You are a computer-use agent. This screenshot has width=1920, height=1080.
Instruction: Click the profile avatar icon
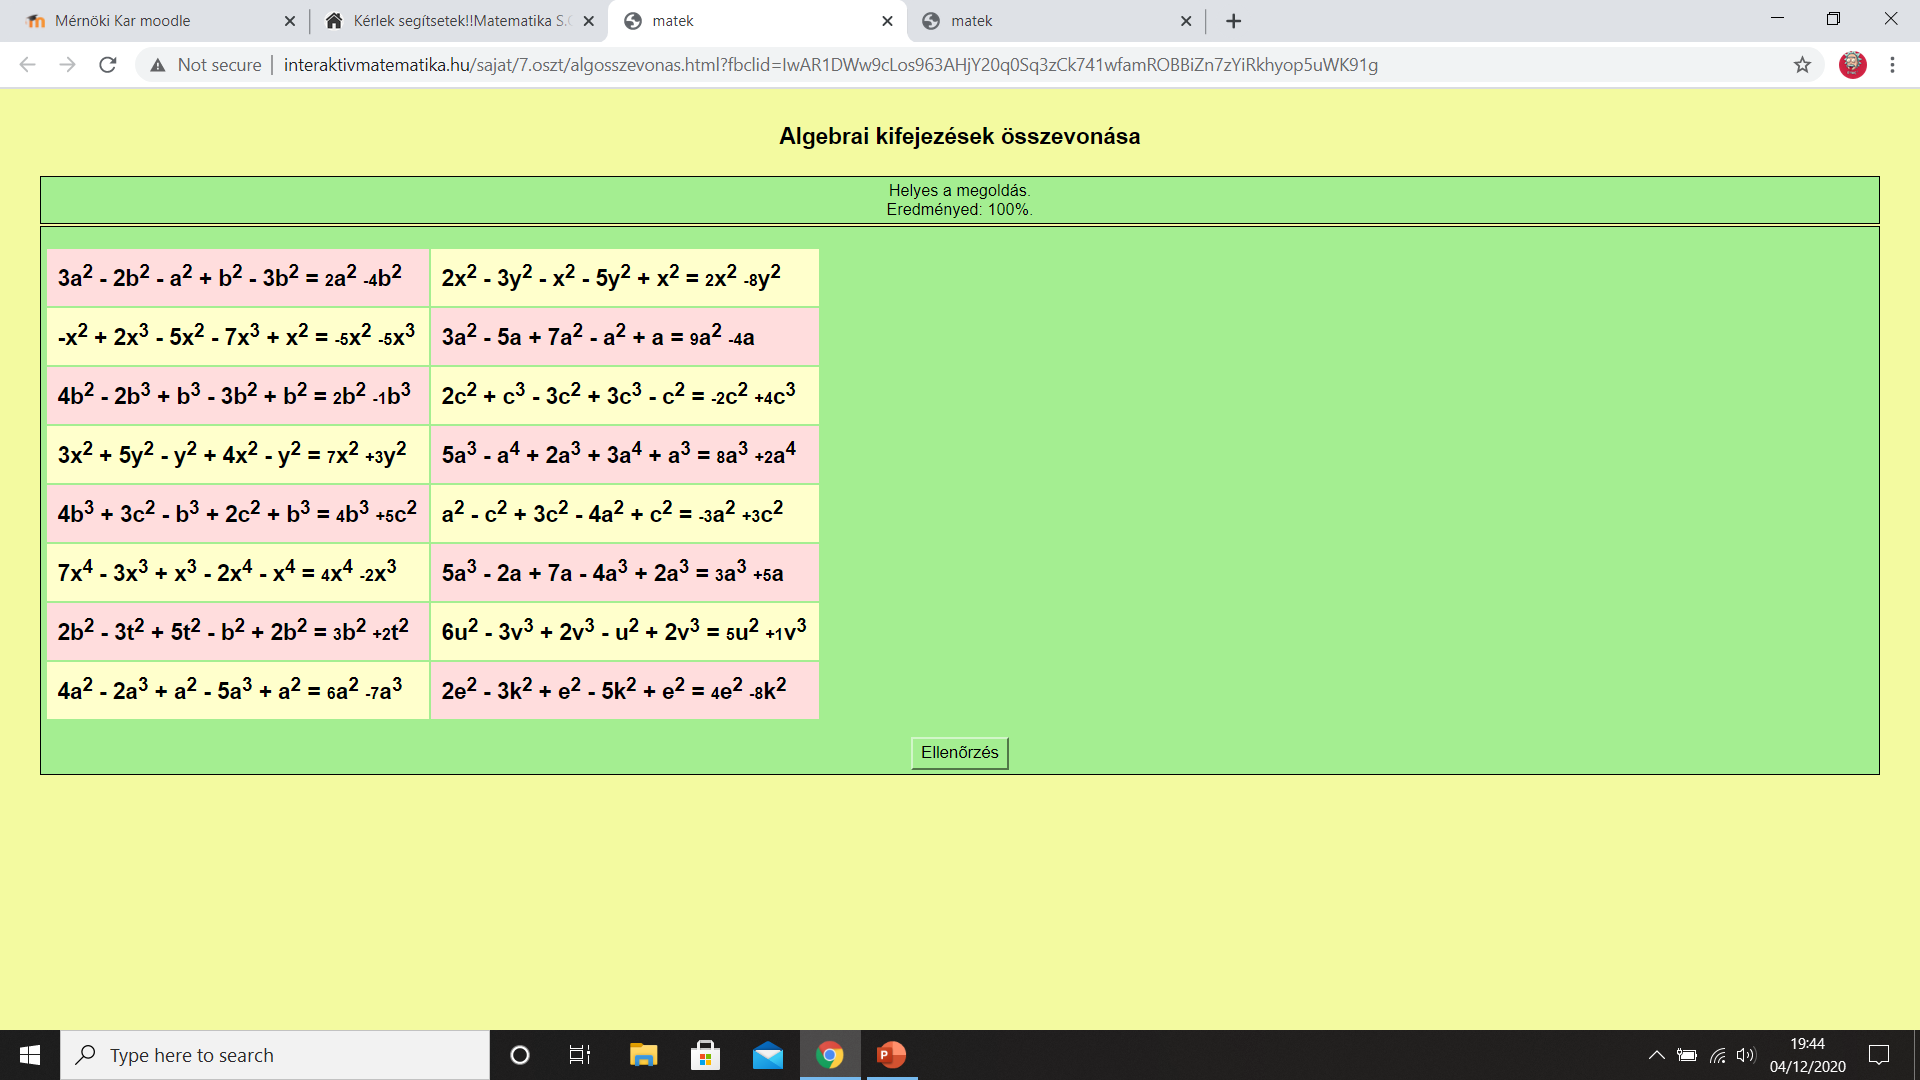click(1852, 65)
